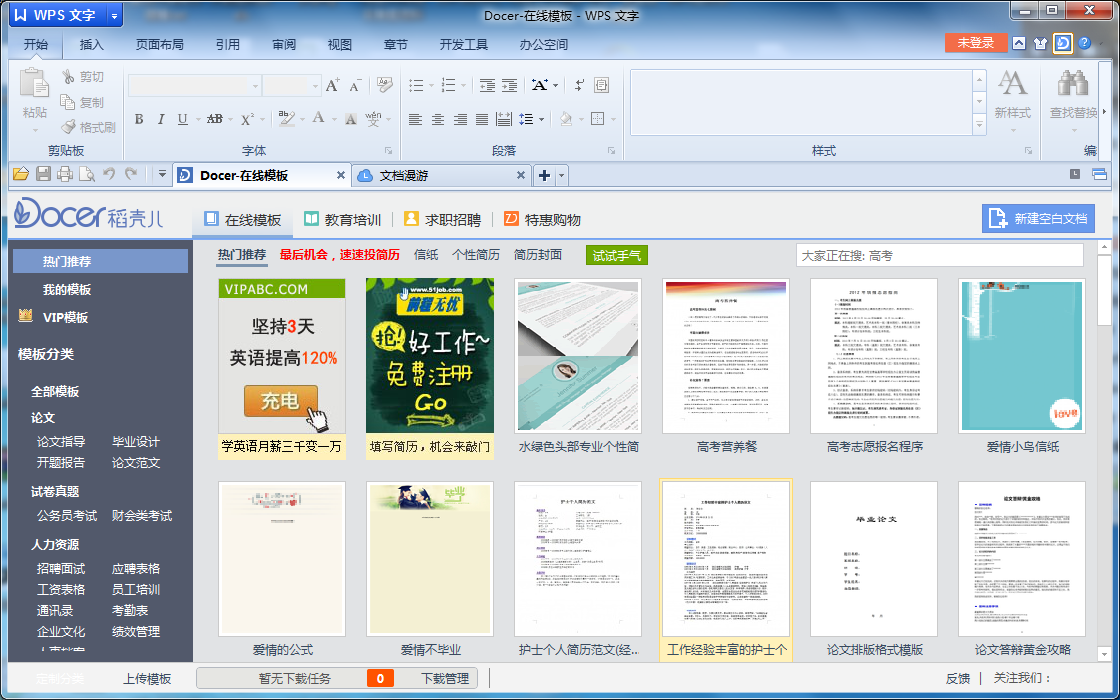This screenshot has height=700, width=1120.
Task: Expand the font name combo box
Action: (254, 86)
